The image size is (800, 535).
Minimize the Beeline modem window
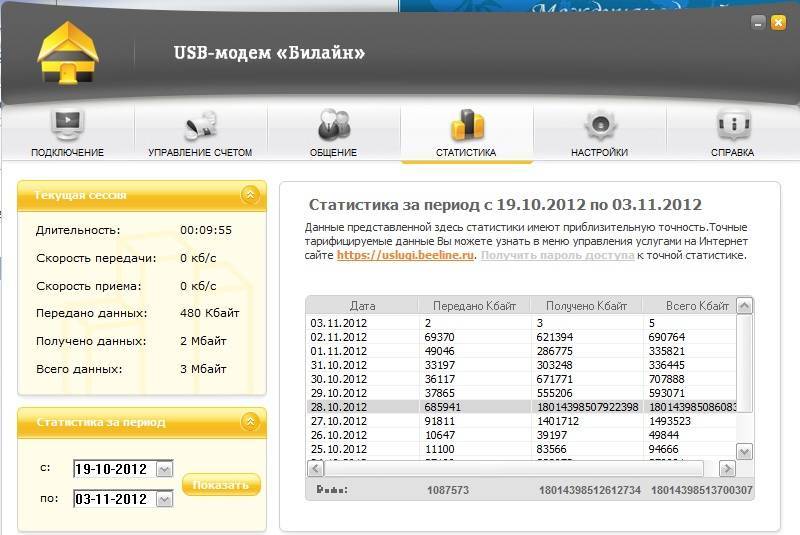[758, 23]
